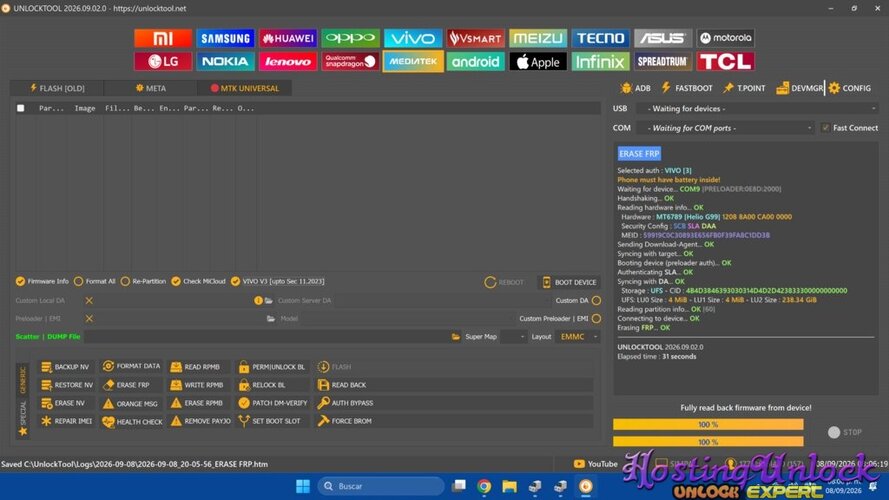Click the REBOOT button
The height and width of the screenshot is (500, 889).
click(504, 282)
